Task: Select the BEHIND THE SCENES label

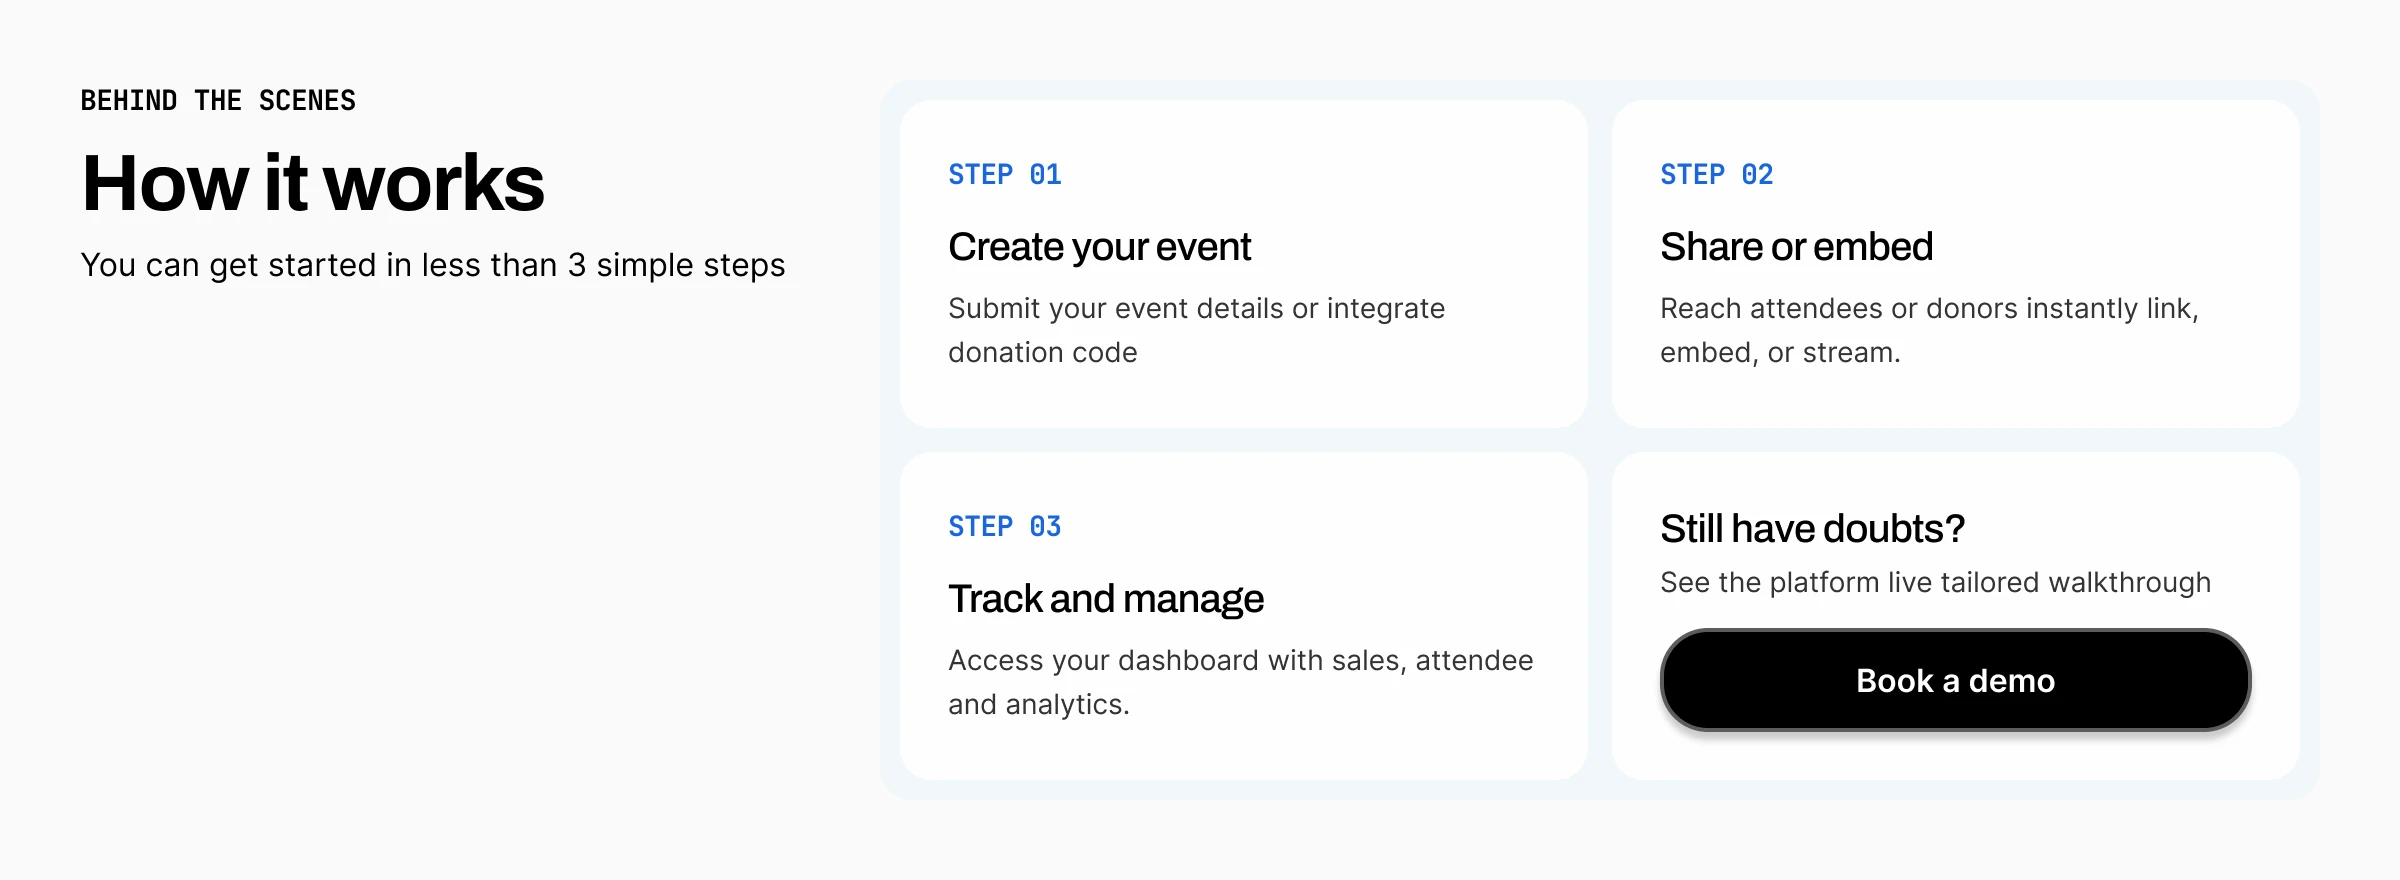Action: point(218,101)
